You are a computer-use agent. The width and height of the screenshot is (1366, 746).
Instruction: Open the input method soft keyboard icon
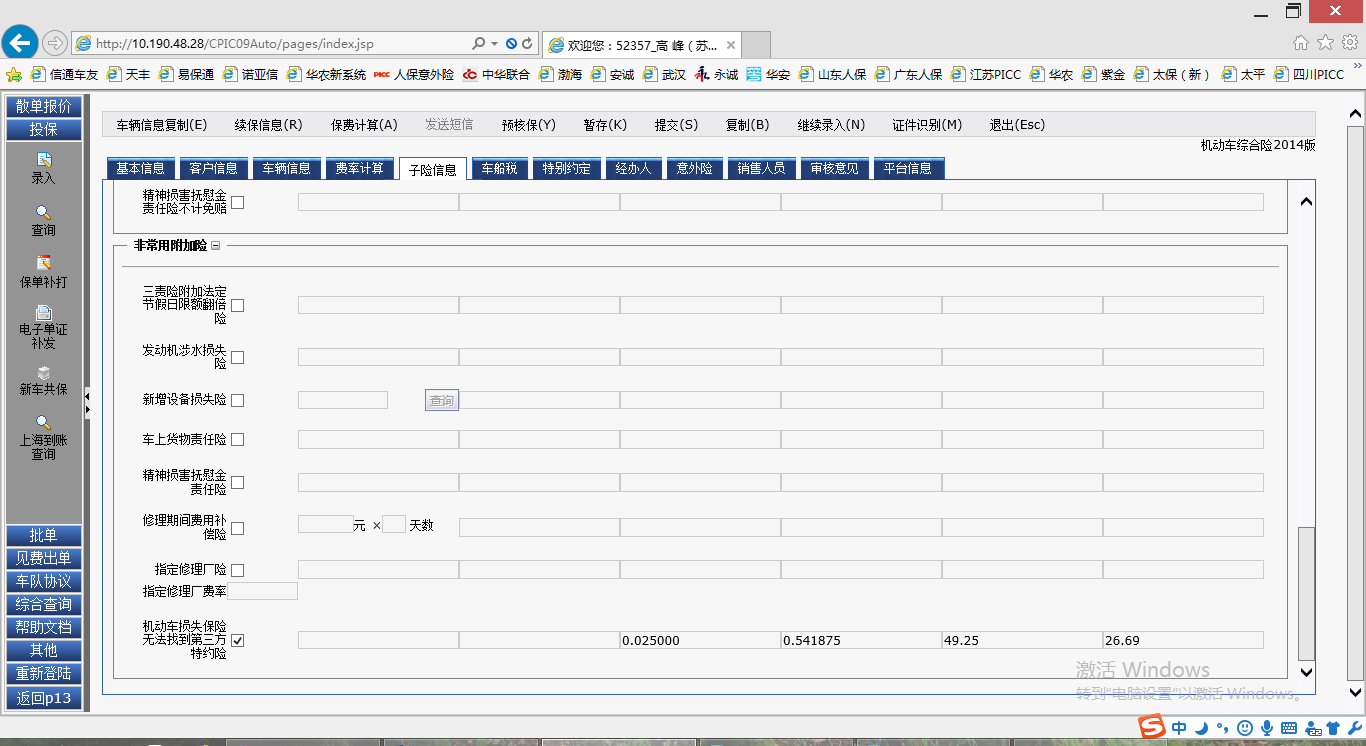[x=1289, y=727]
